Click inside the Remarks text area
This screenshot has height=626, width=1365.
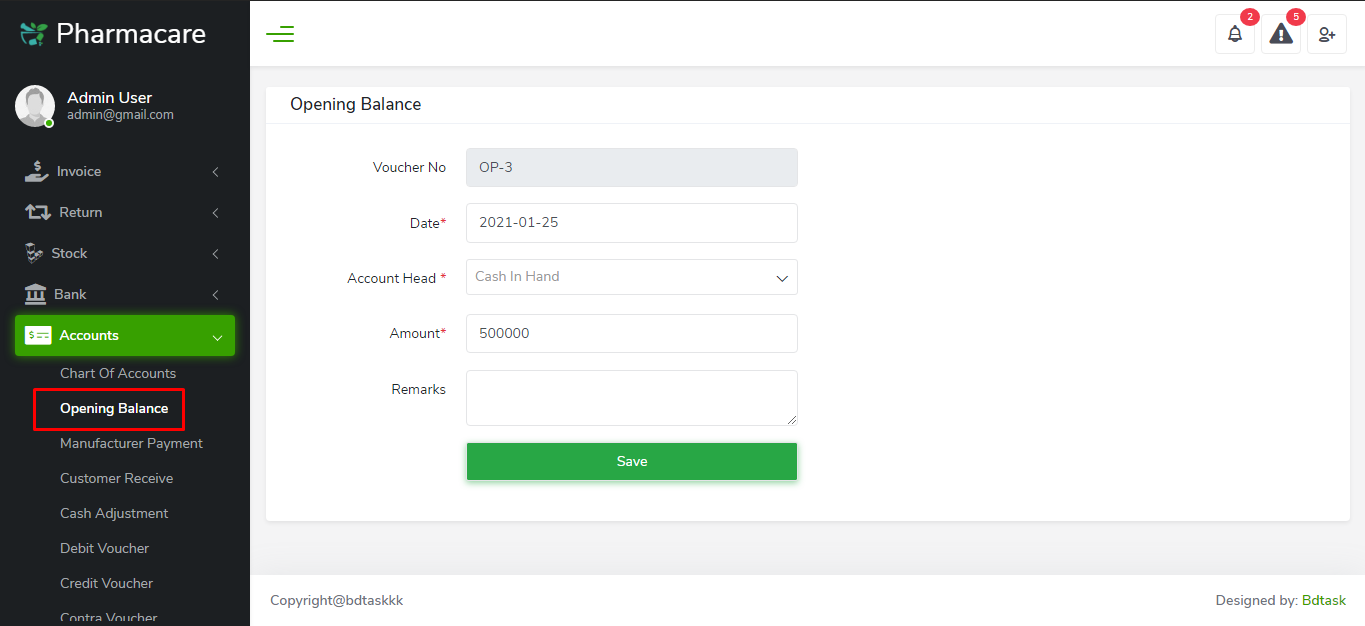(x=631, y=397)
